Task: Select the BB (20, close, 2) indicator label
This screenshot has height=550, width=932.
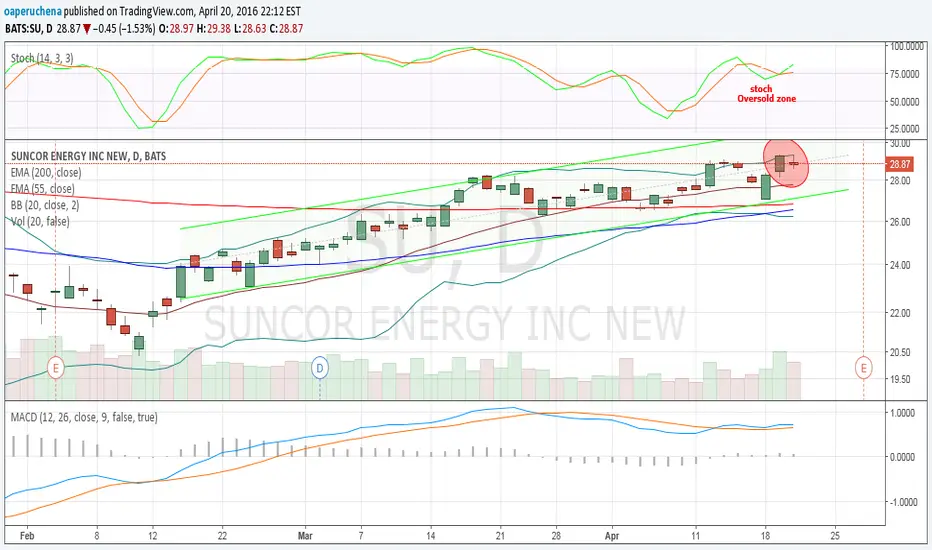Action: pyautogui.click(x=45, y=205)
